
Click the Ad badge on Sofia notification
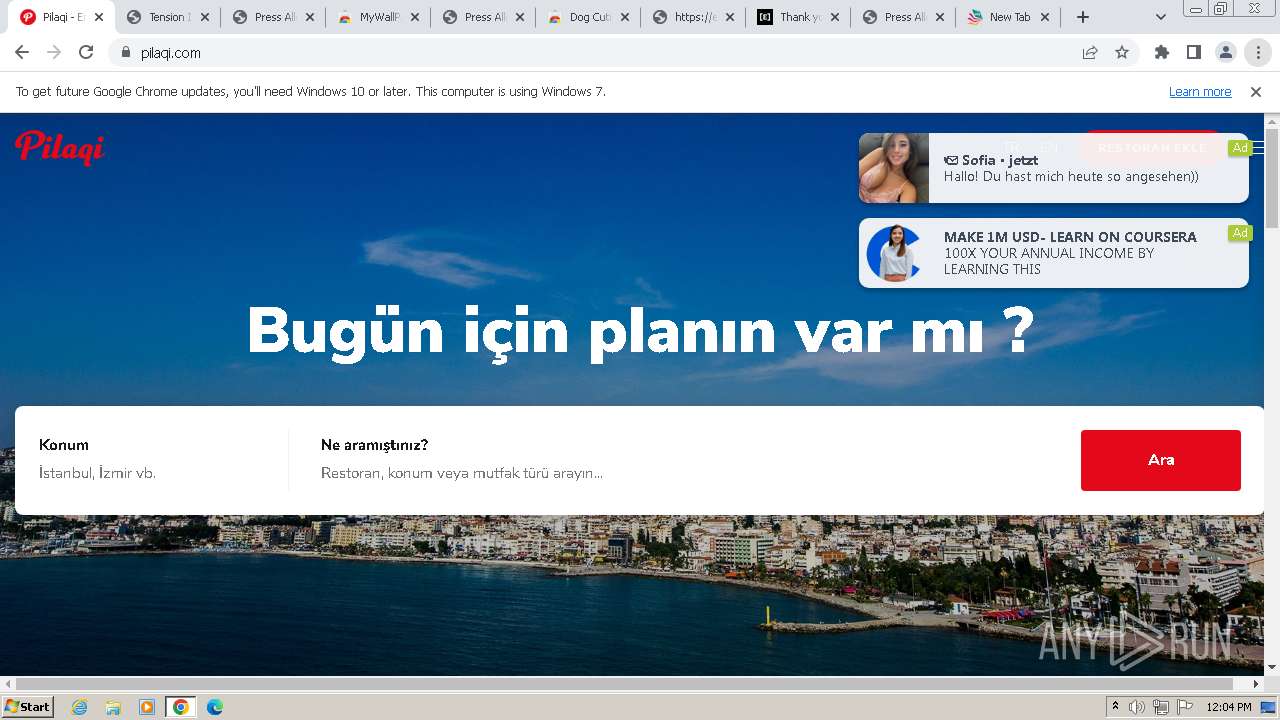click(1240, 148)
